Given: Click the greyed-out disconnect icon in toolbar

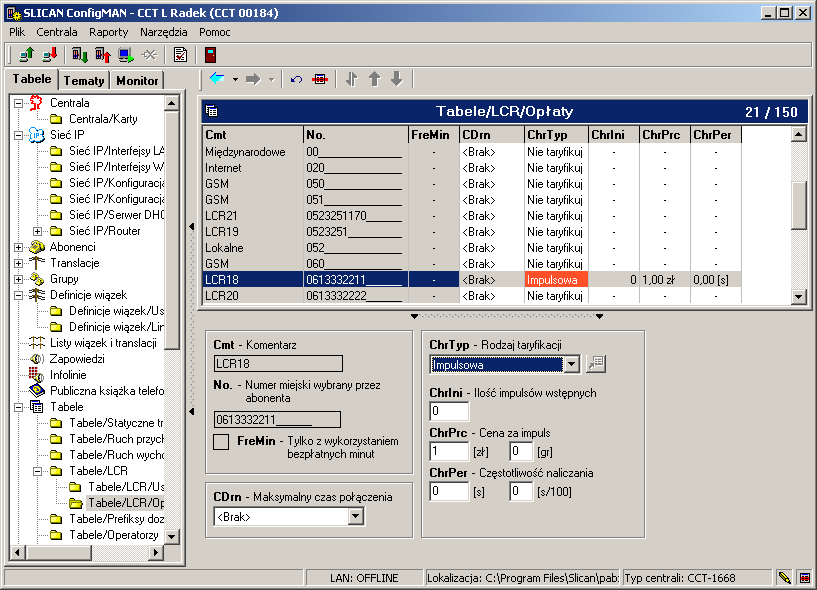Looking at the screenshot, I should coord(149,54).
